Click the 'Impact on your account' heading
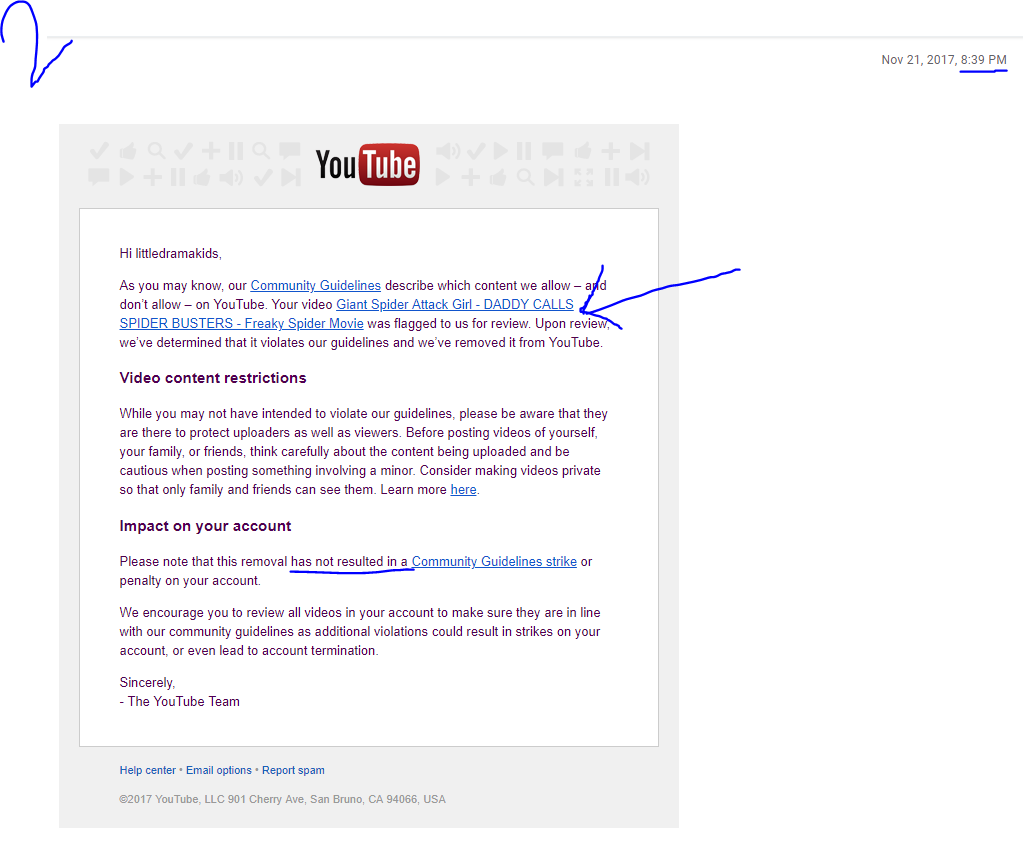Viewport: 1023px width, 842px height. tap(205, 526)
